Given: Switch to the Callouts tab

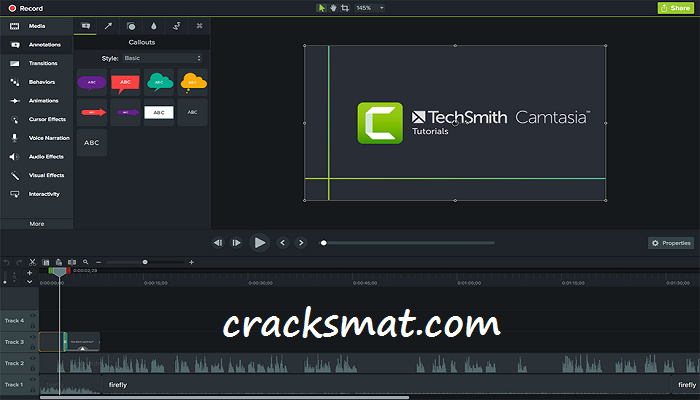Looking at the screenshot, I should [85, 26].
